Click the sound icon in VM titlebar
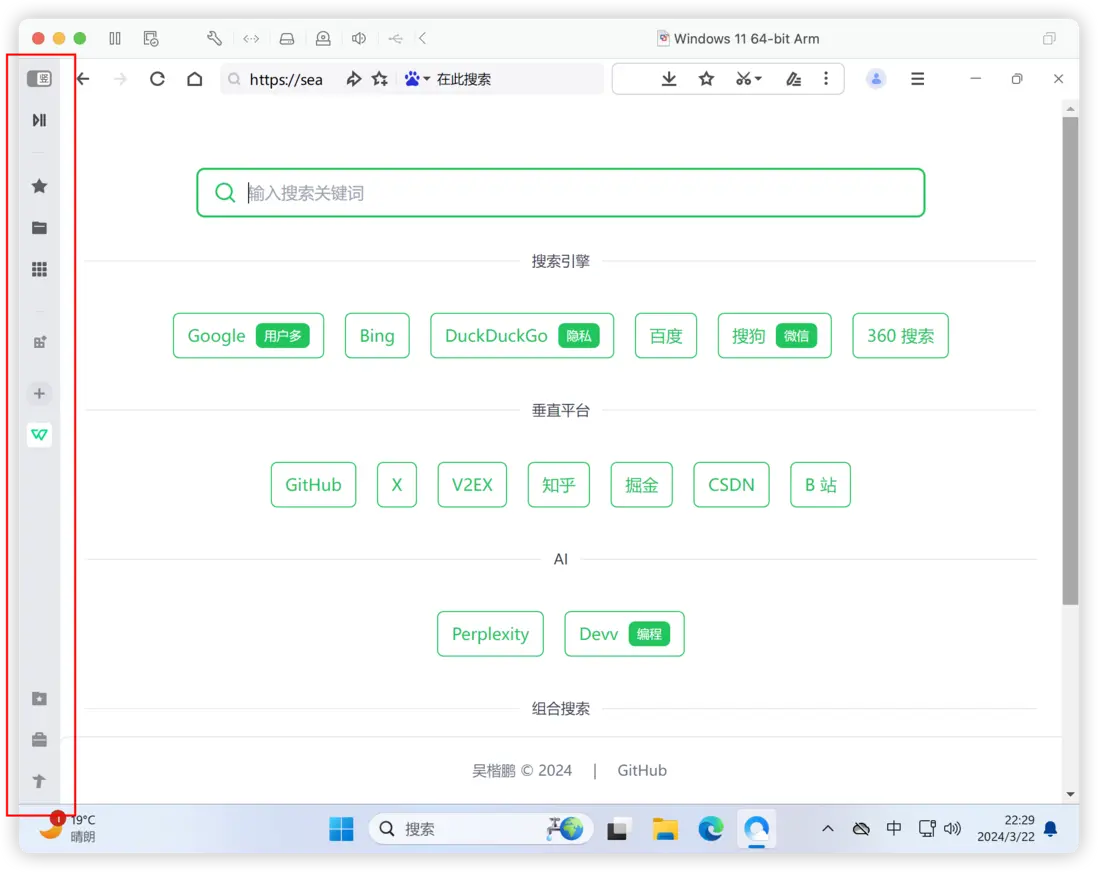This screenshot has width=1098, height=872. pyautogui.click(x=359, y=39)
